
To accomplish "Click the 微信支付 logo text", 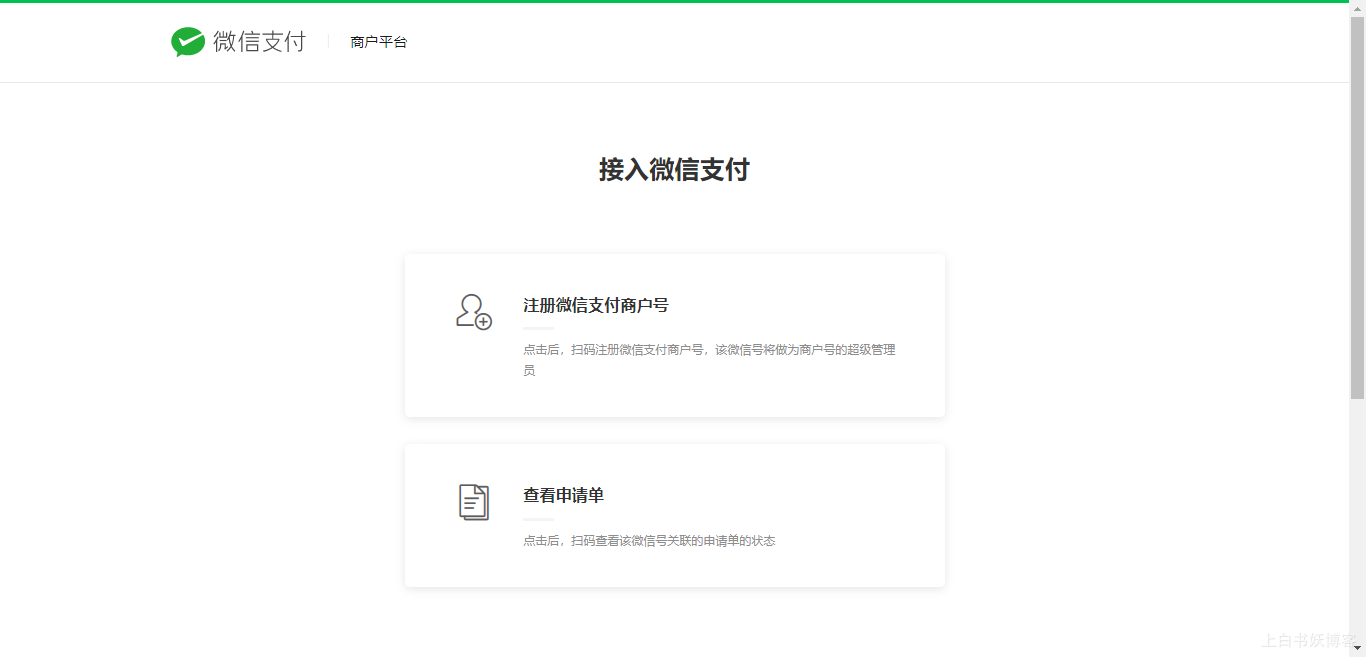I will [x=259, y=42].
